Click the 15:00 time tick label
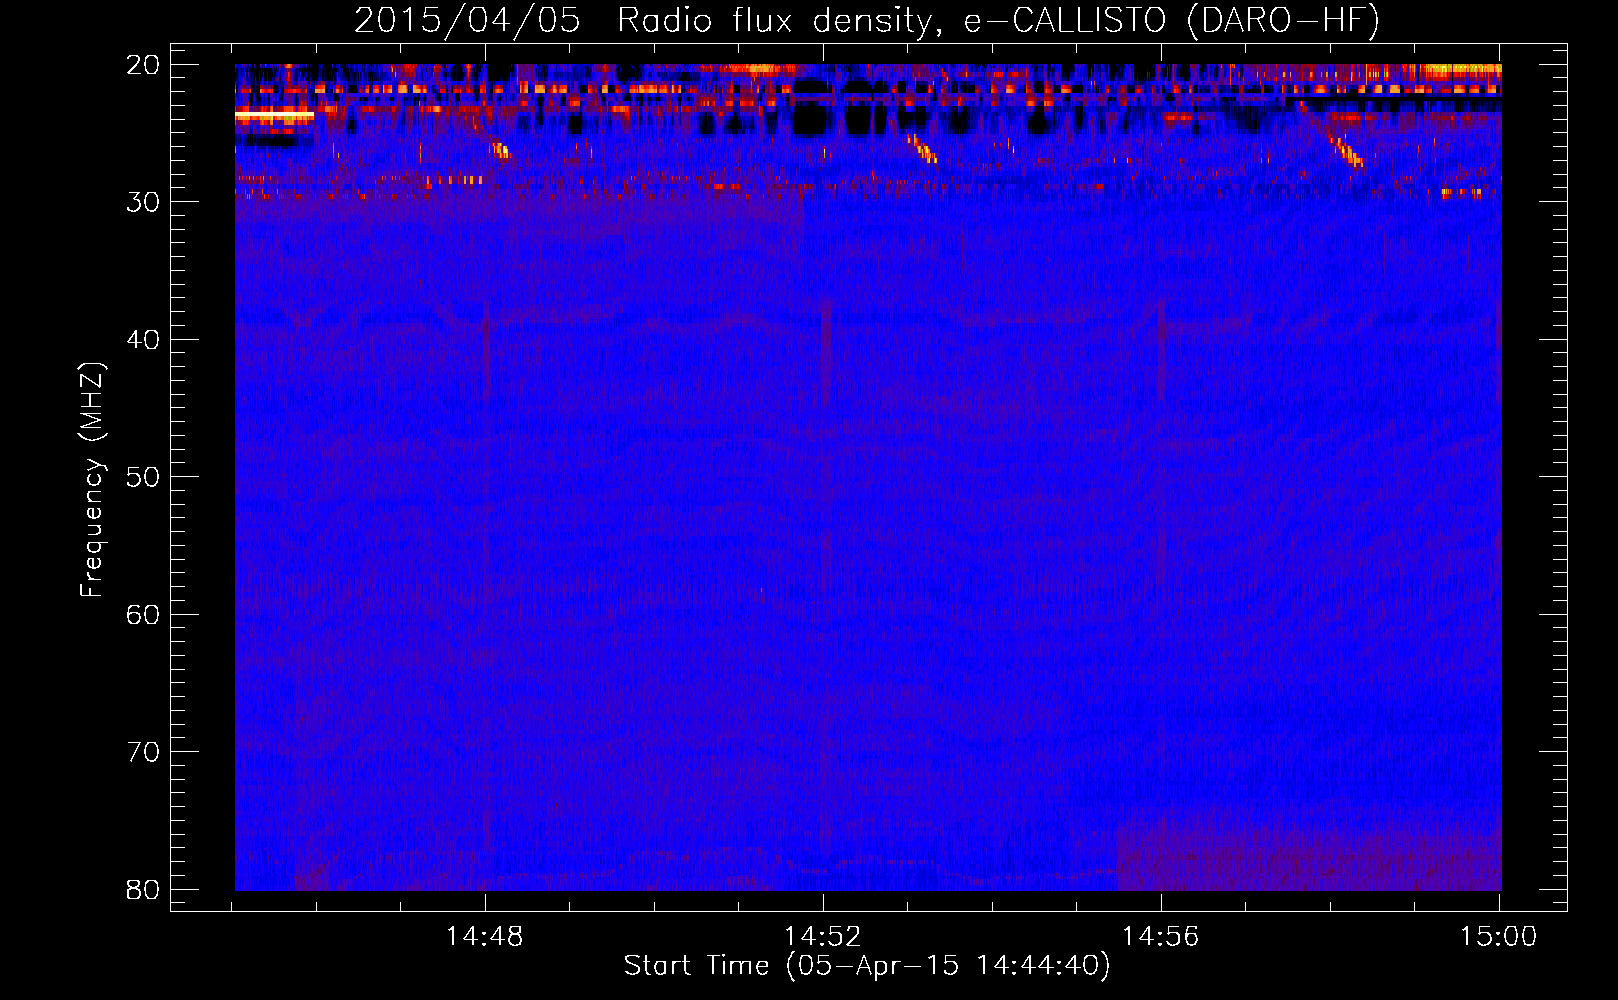 1498,937
